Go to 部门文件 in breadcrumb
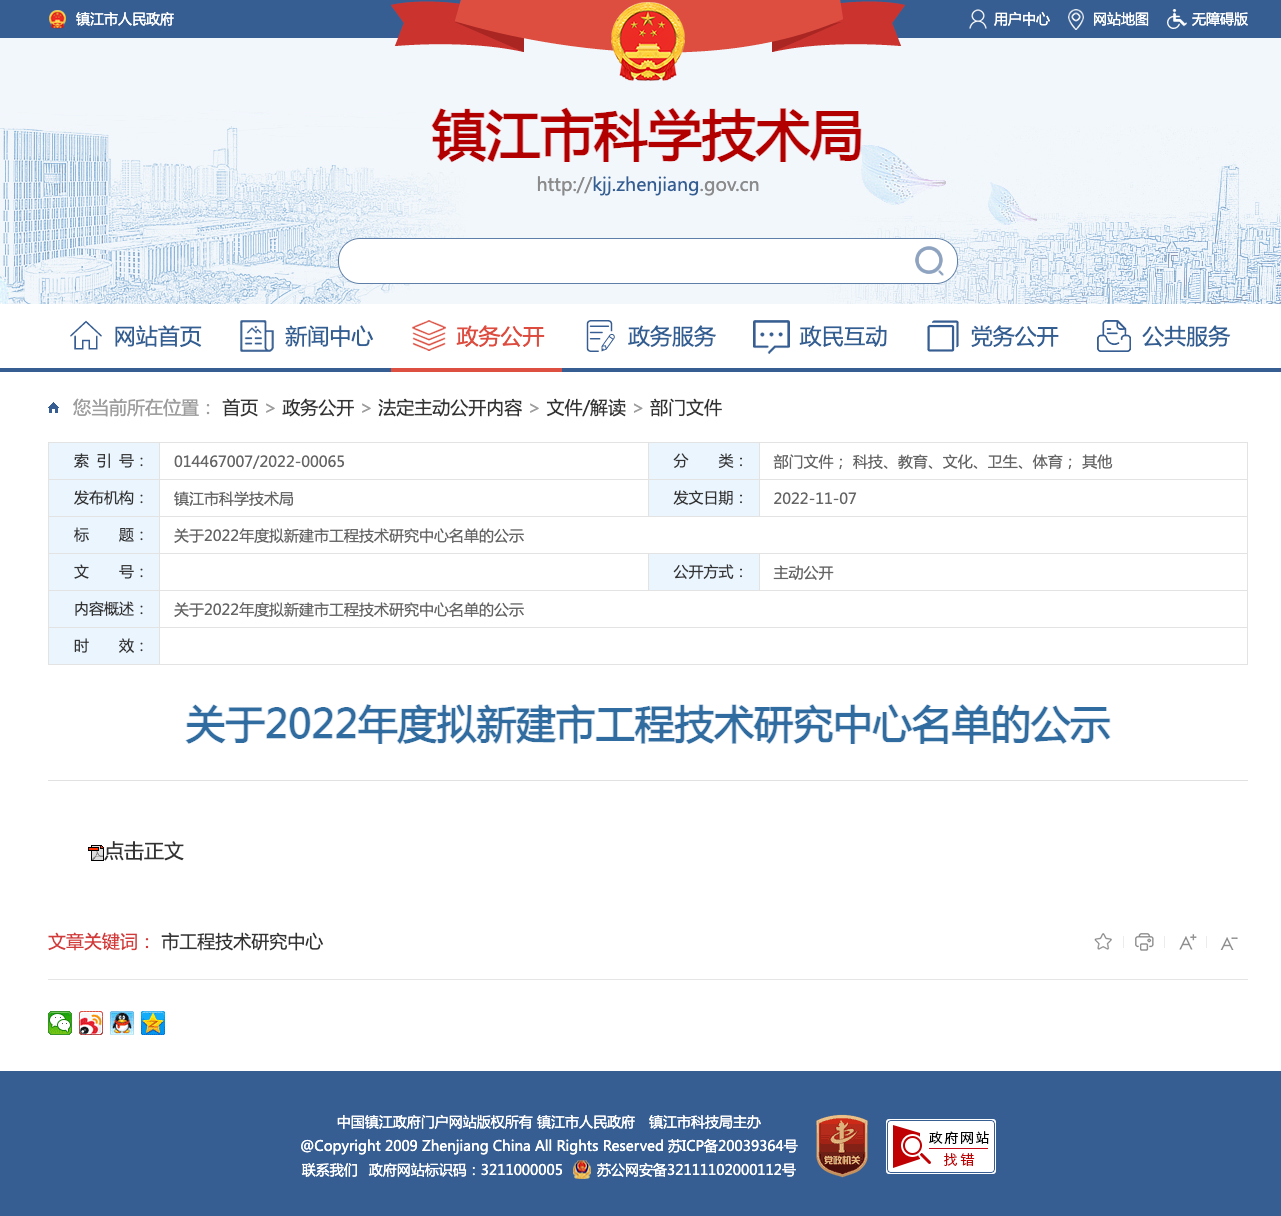This screenshot has height=1216, width=1281. [x=686, y=408]
